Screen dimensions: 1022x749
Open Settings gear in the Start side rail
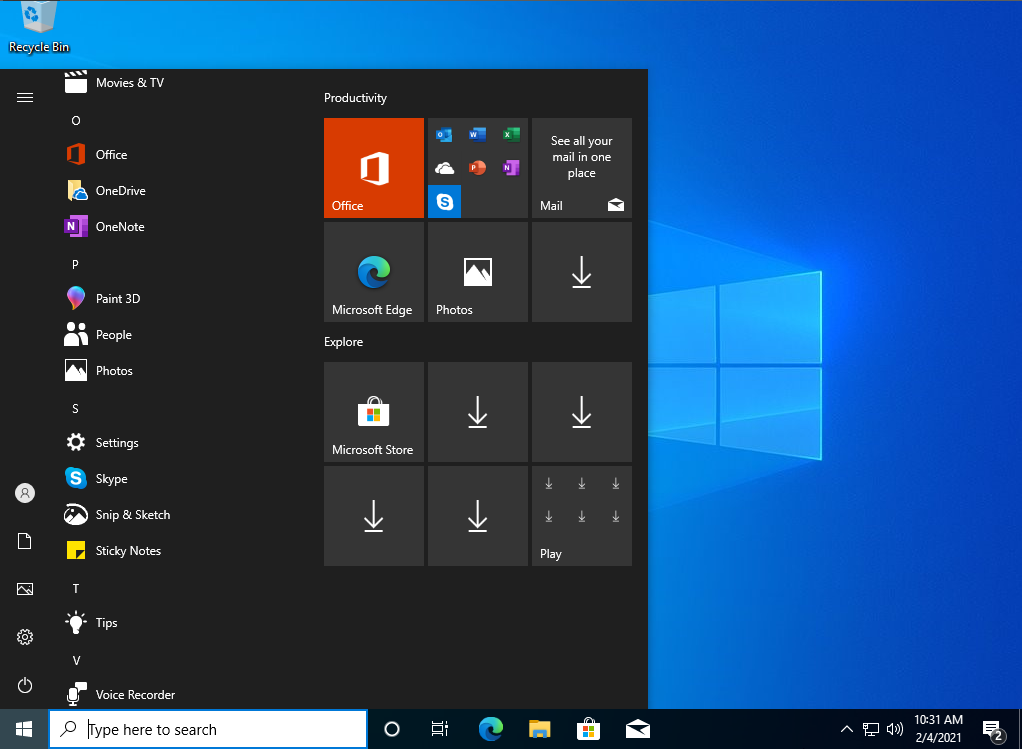pyautogui.click(x=25, y=637)
